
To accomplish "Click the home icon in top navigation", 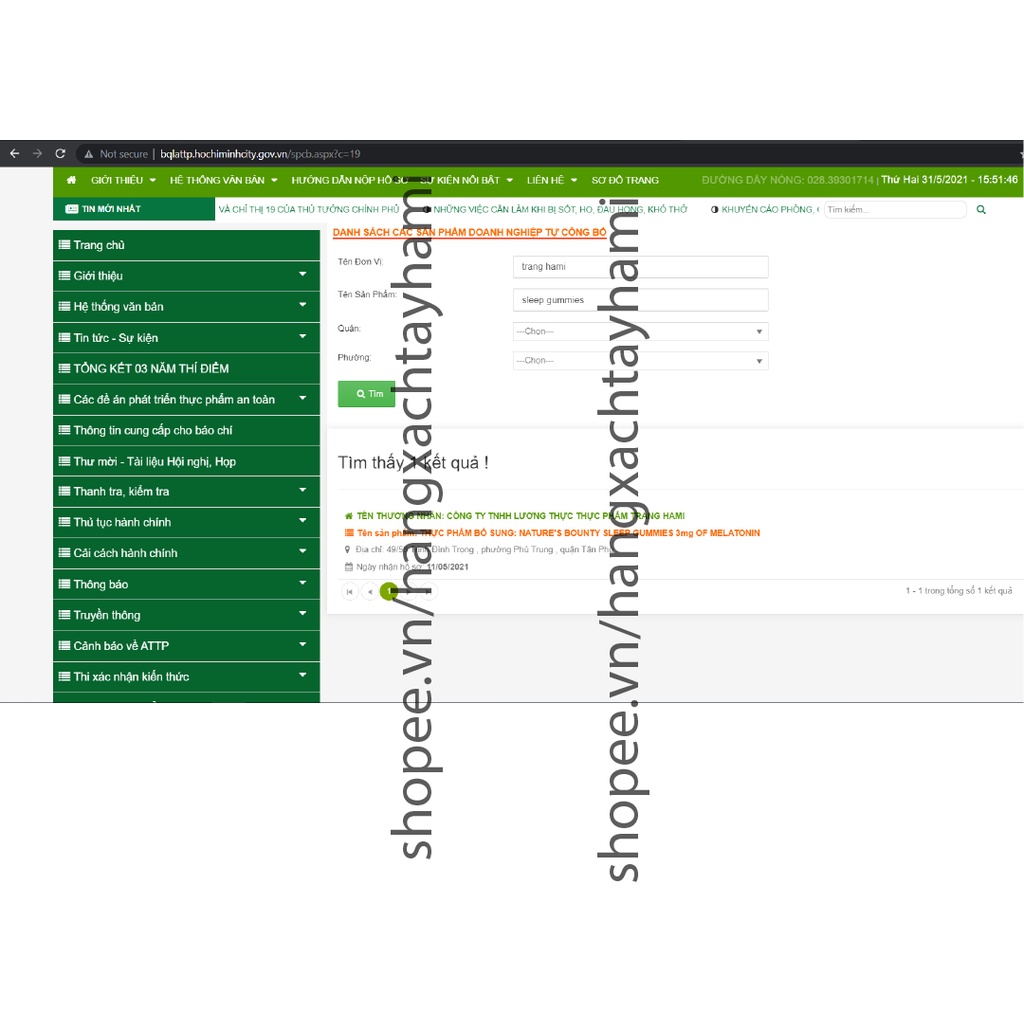I will click(x=71, y=180).
